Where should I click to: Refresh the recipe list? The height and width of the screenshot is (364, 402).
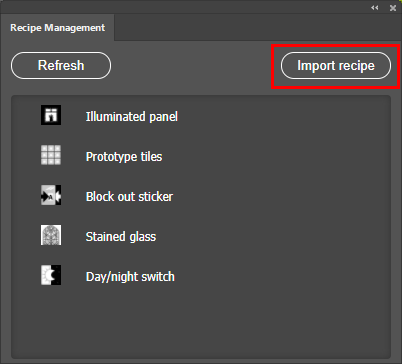[x=61, y=65]
